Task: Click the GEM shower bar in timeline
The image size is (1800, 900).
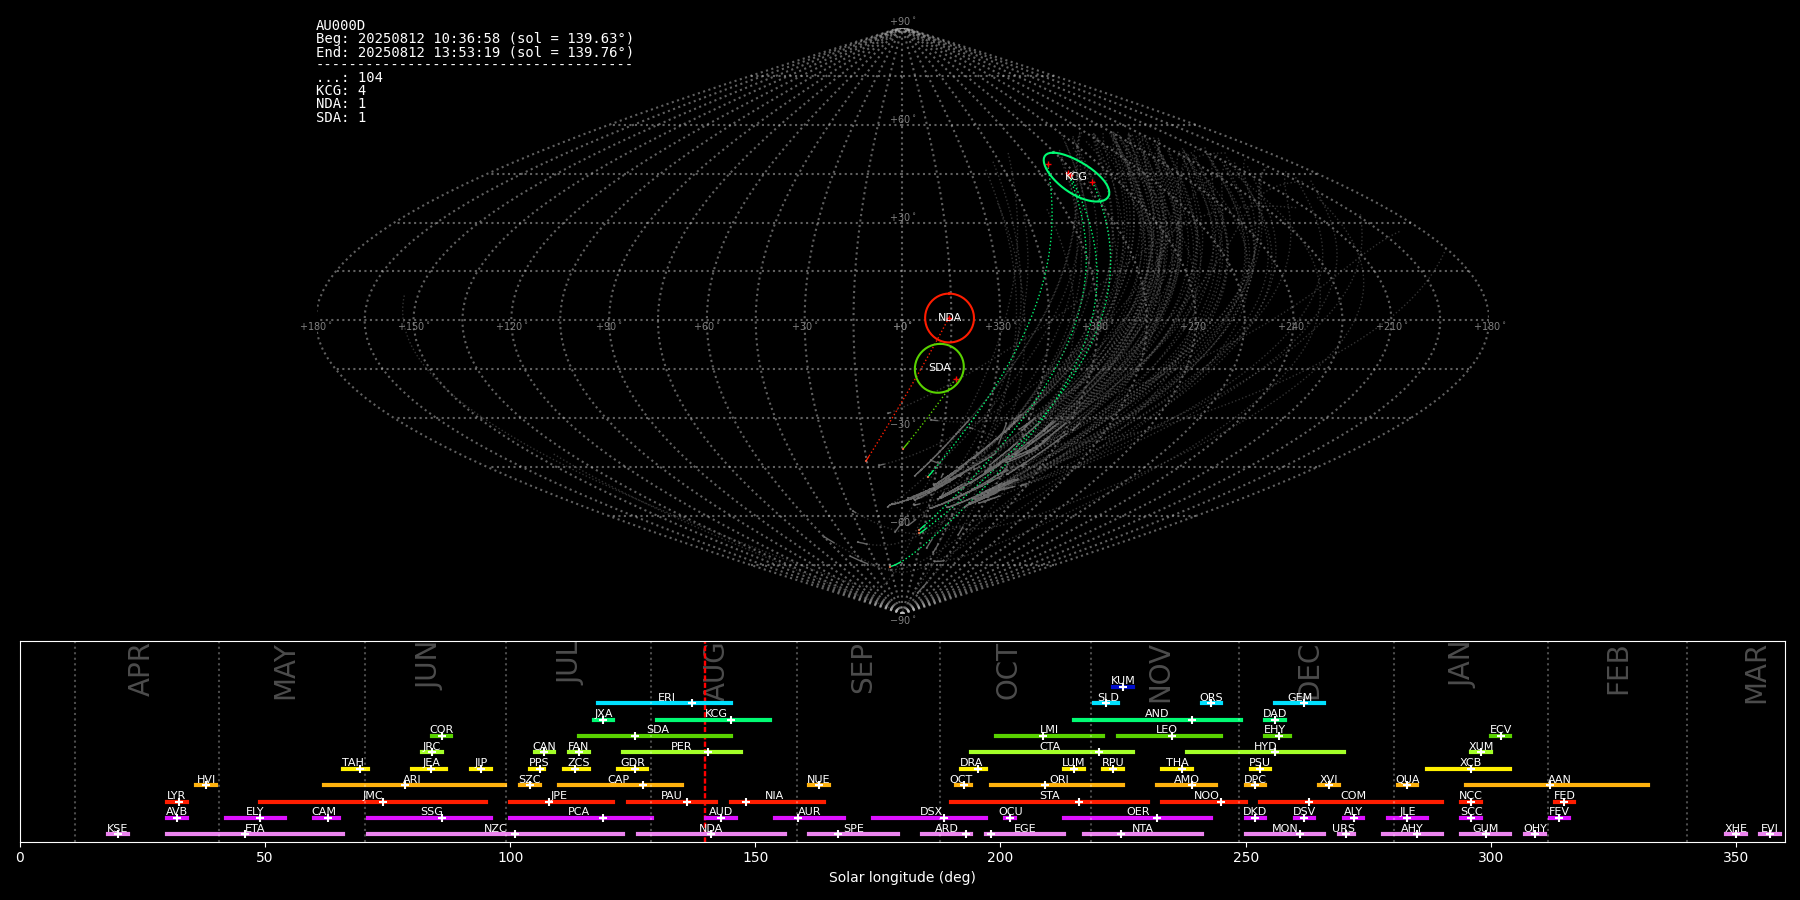Action: pos(1299,703)
